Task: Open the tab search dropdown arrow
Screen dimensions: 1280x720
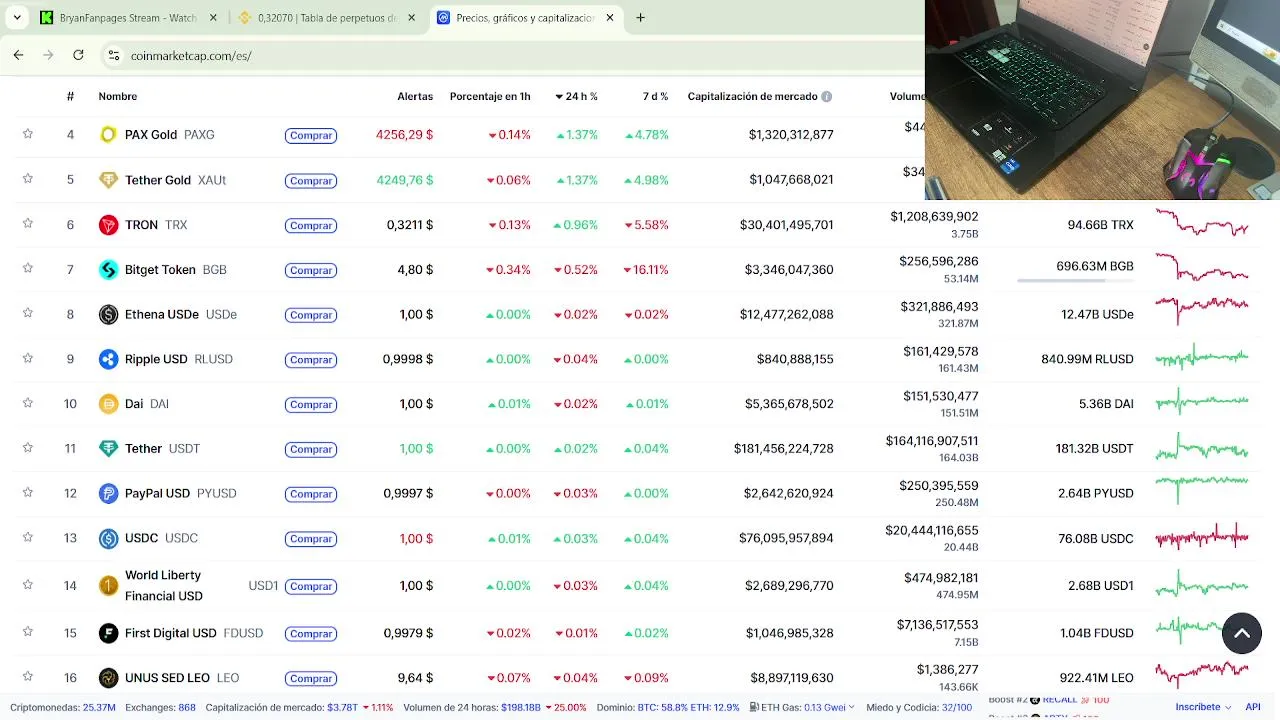Action: pyautogui.click(x=17, y=17)
